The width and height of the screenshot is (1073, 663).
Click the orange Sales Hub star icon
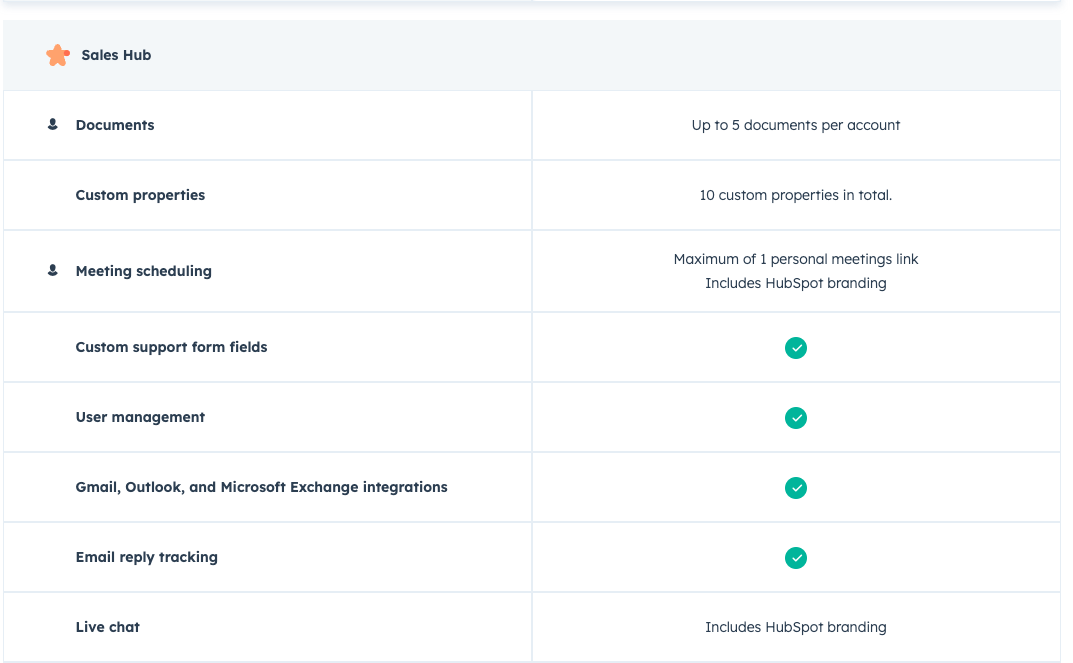[x=58, y=55]
